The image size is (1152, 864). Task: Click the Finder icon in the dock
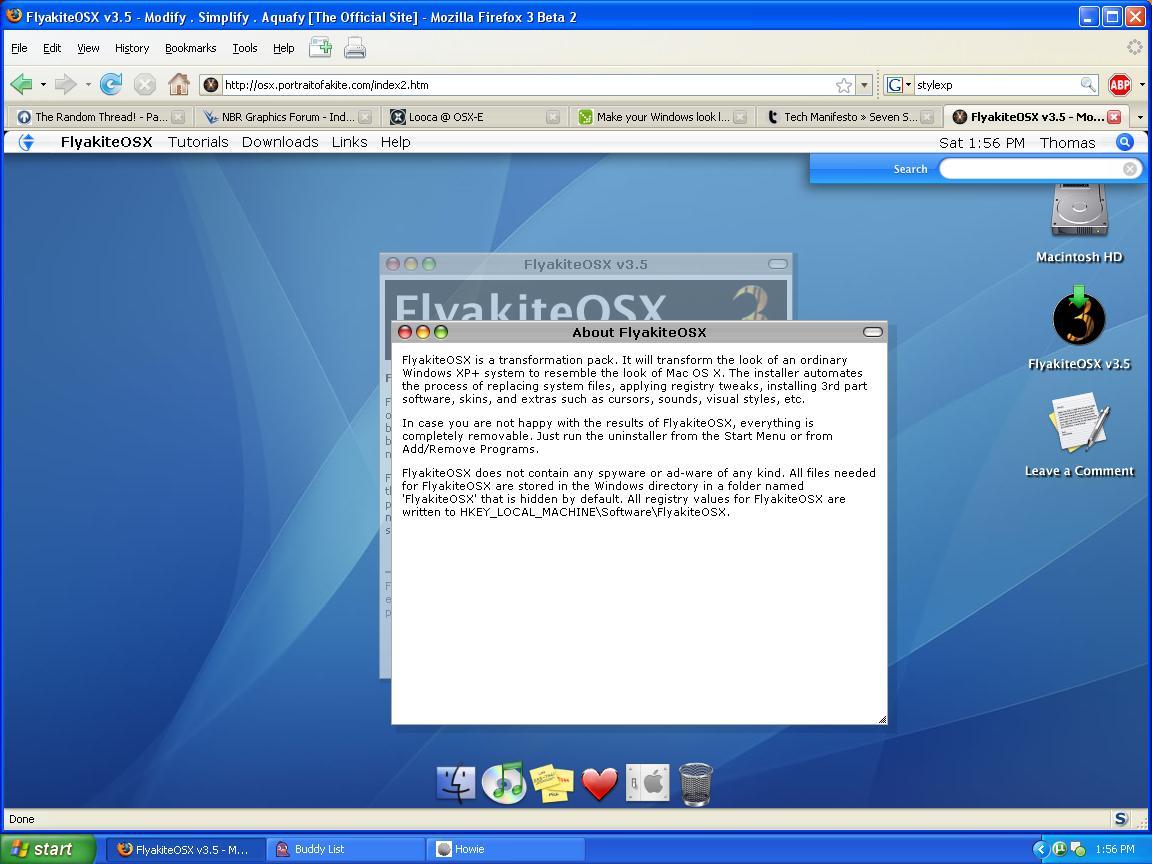pos(456,783)
